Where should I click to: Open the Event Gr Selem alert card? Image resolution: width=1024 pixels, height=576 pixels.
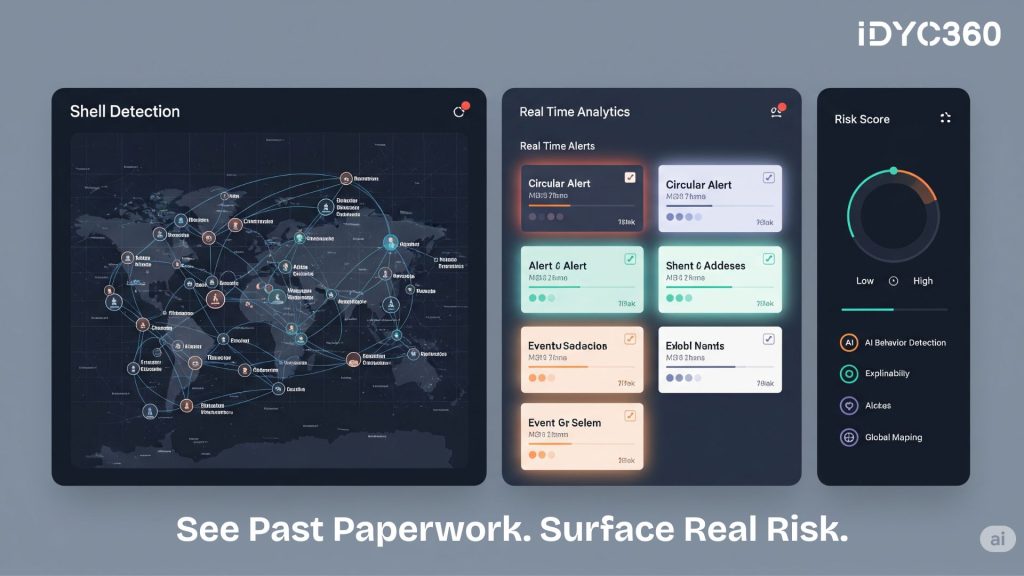582,437
